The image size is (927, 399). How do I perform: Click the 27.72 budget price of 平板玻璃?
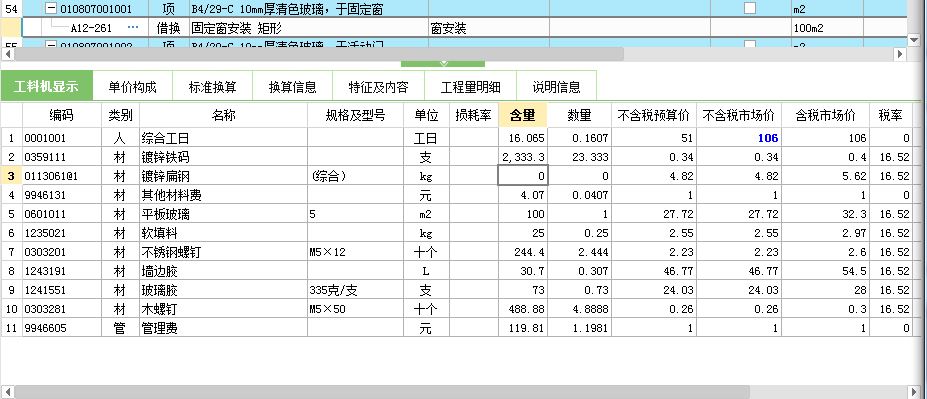pos(654,214)
